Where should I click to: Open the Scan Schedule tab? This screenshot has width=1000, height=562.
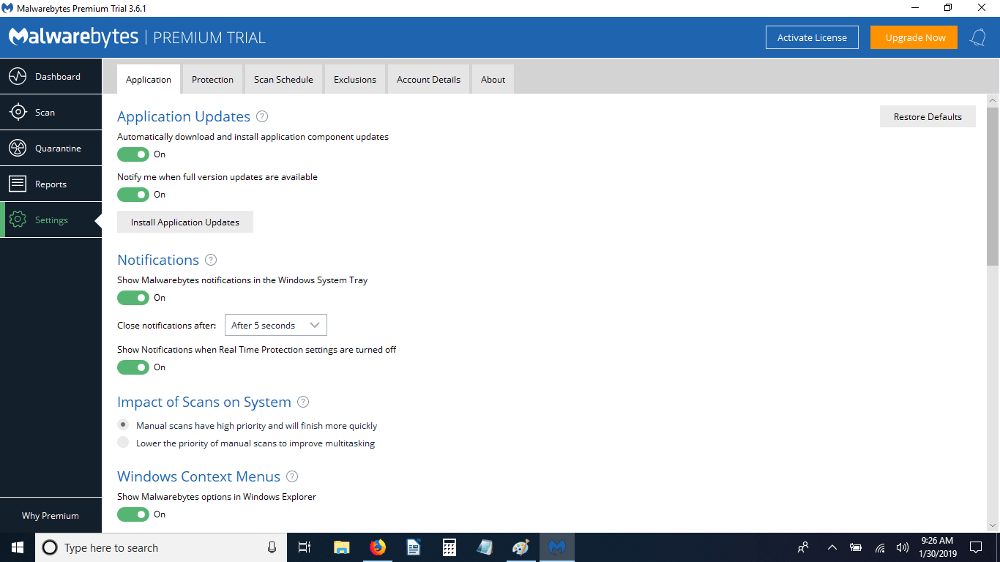284,80
